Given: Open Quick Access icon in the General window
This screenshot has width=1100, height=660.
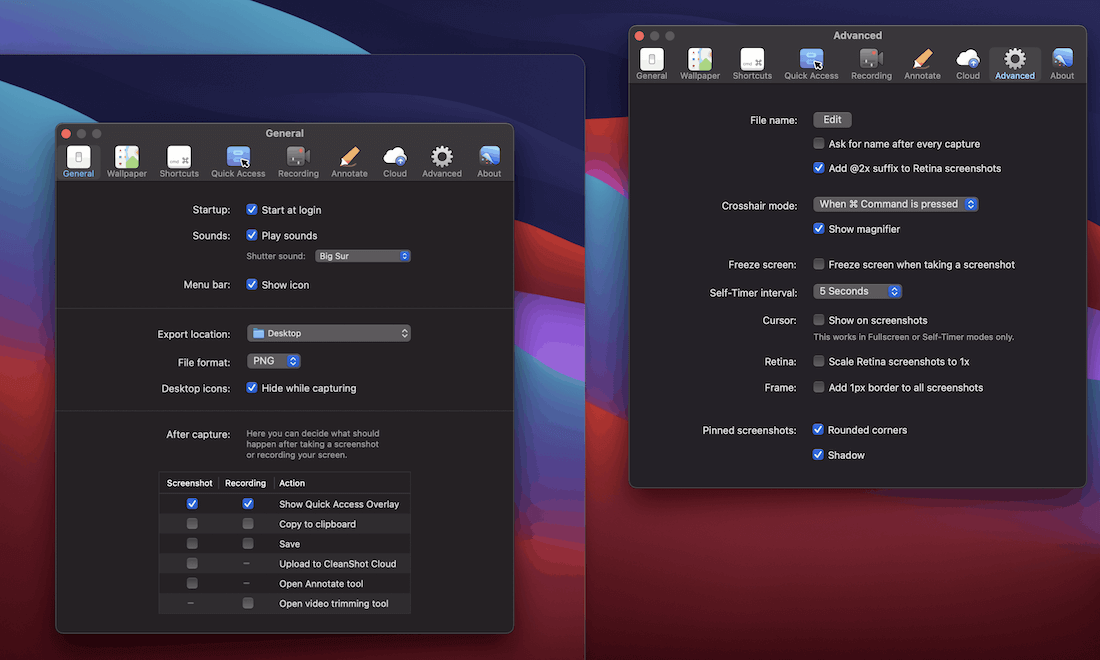Looking at the screenshot, I should click(x=238, y=158).
